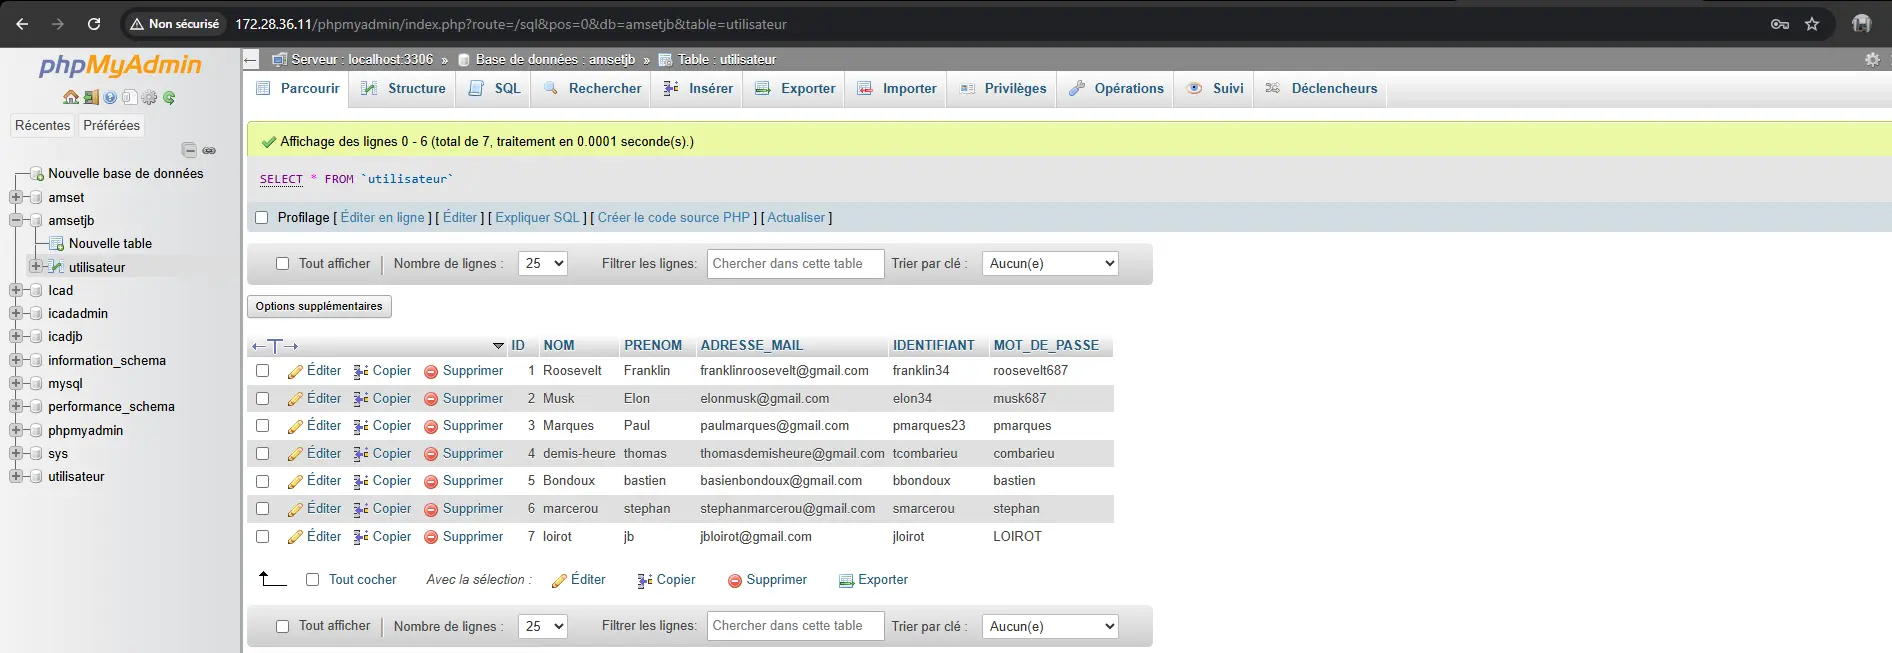Screen dimensions: 1892x653
Task: Open navigation panel settings gear icon
Action: click(x=149, y=98)
